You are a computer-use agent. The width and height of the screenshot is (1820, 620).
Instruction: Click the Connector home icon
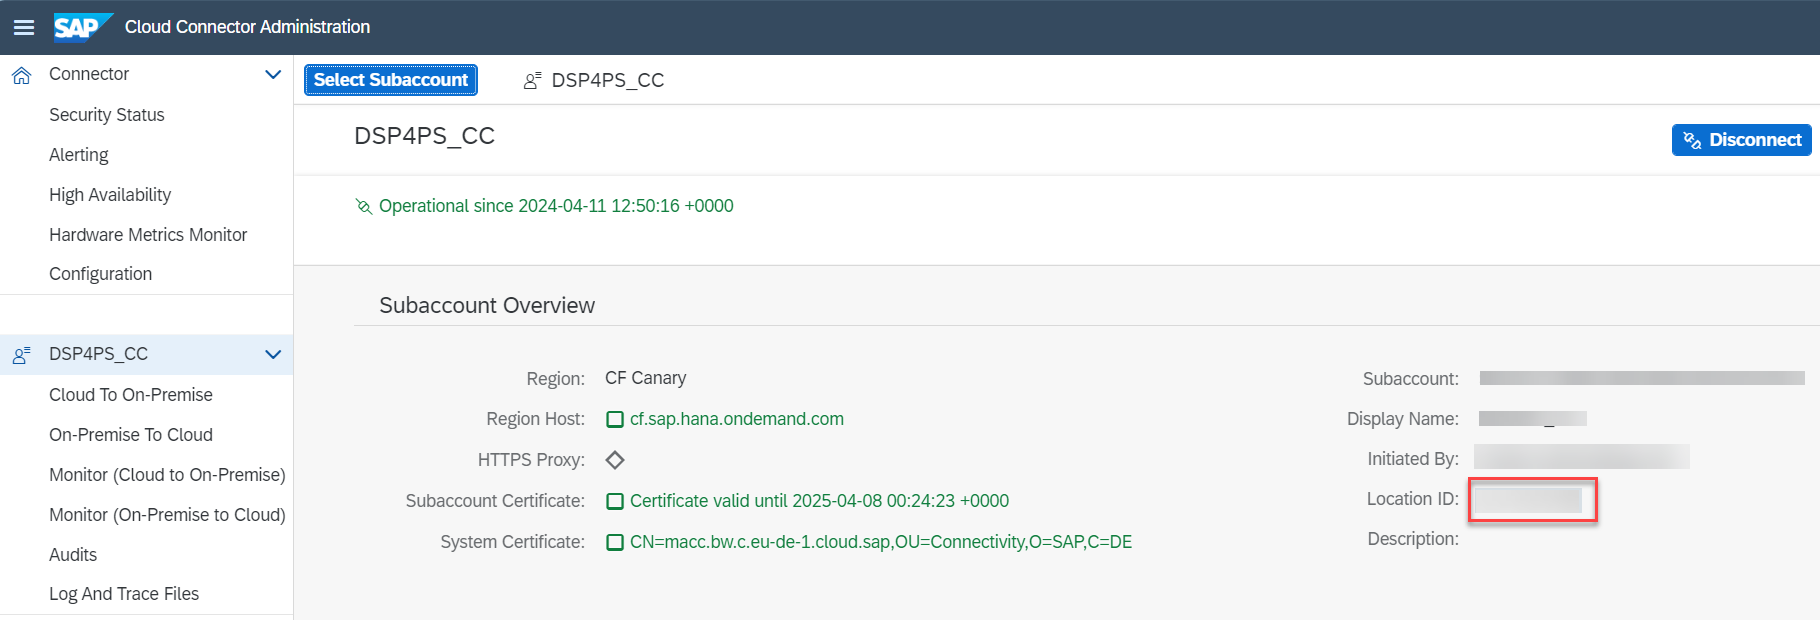coord(21,75)
